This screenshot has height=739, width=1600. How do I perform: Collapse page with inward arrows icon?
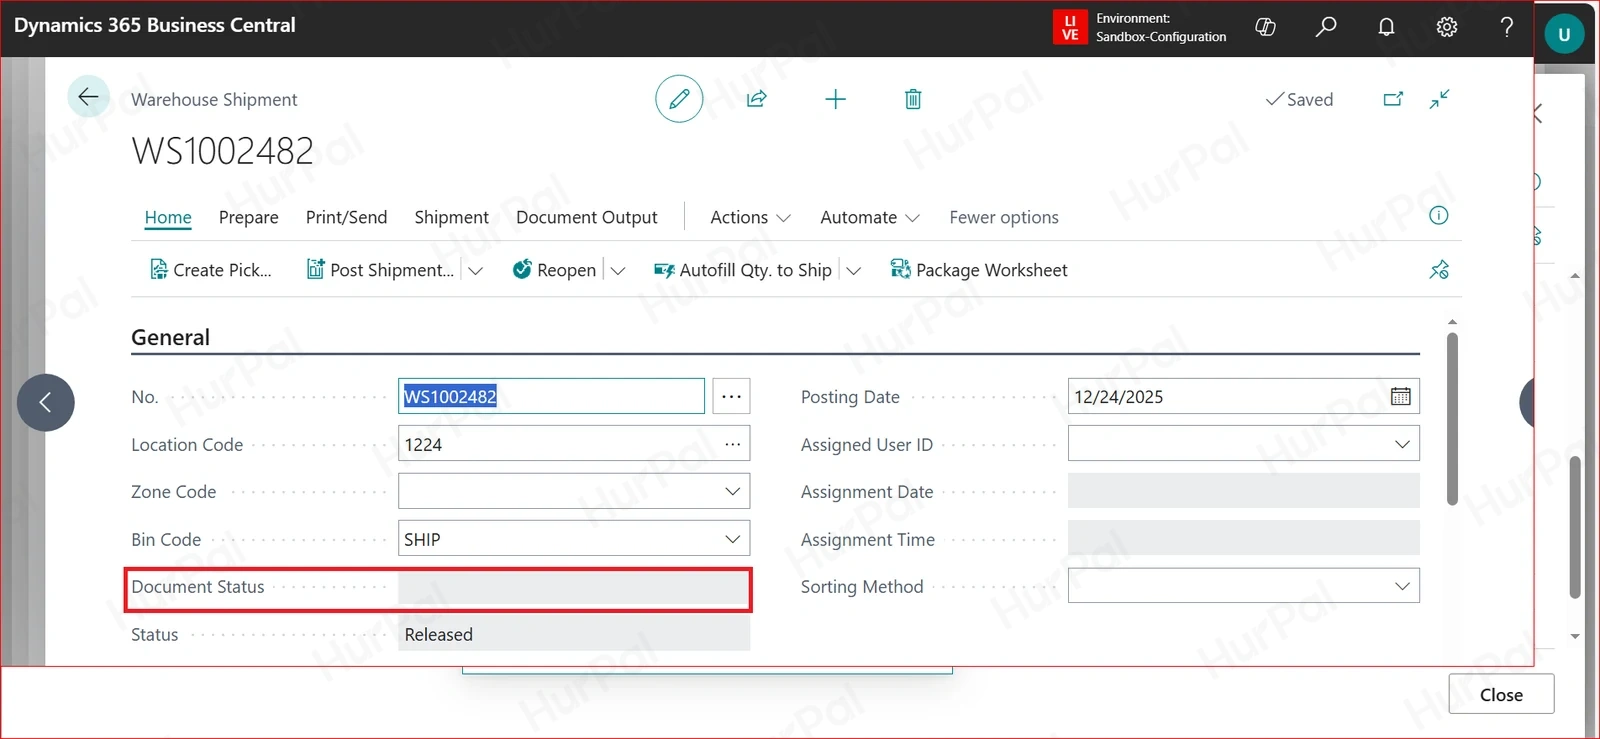(x=1439, y=99)
